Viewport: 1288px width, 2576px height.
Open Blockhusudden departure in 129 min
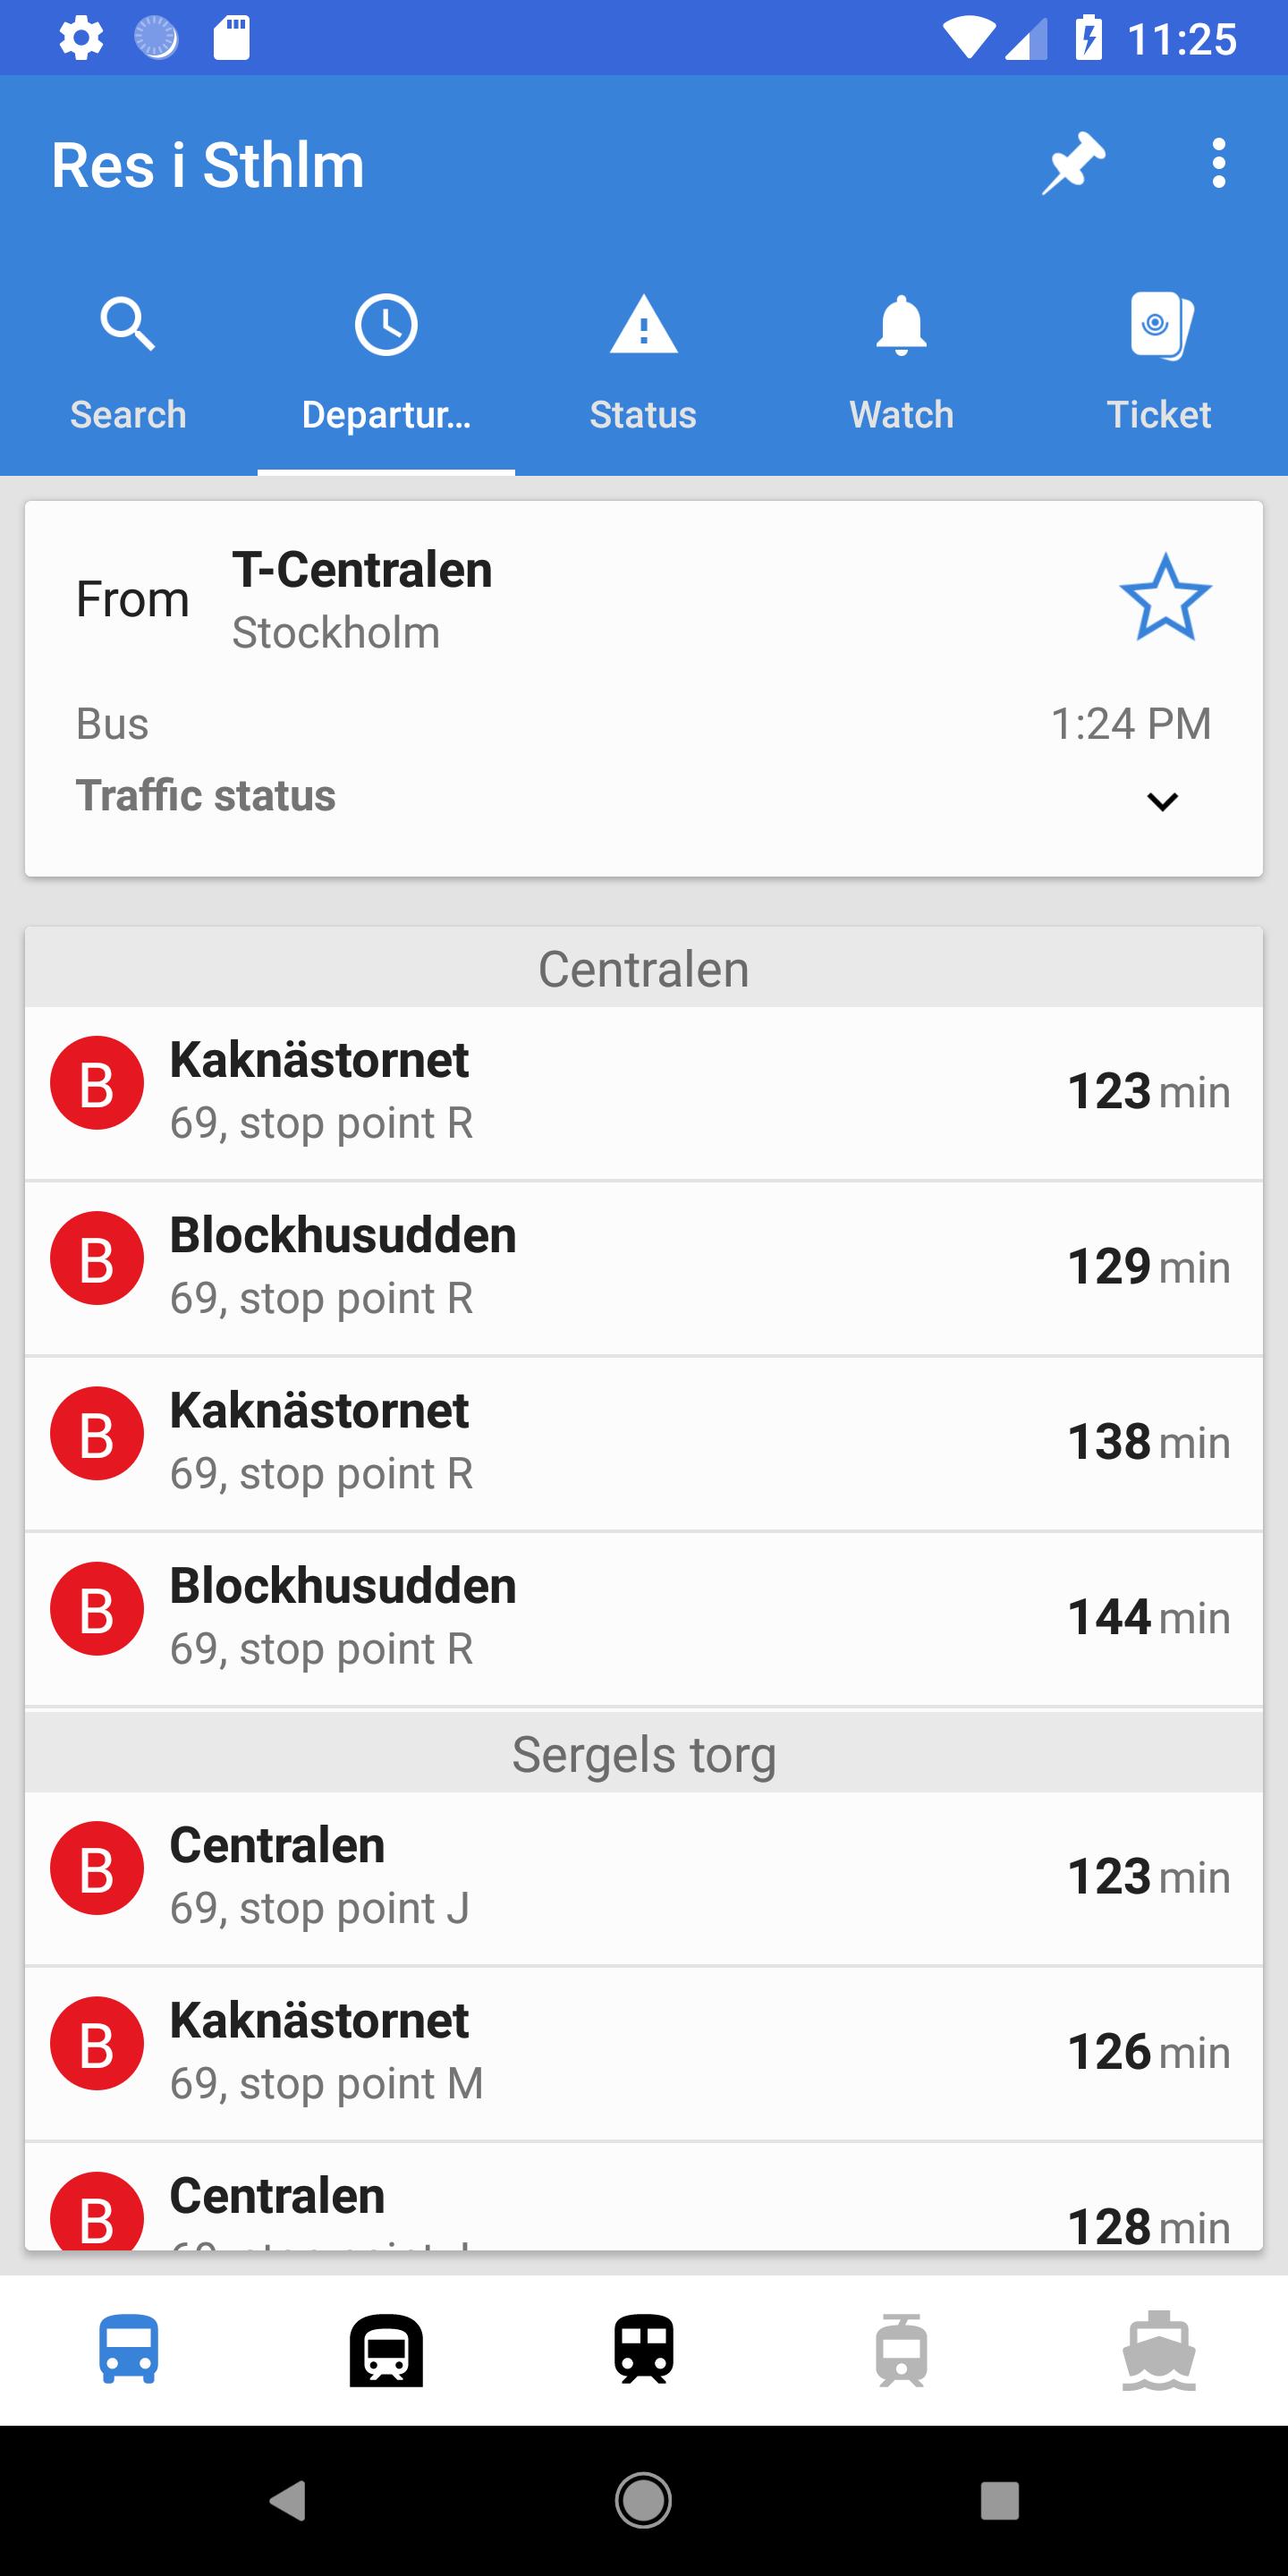tap(643, 1267)
